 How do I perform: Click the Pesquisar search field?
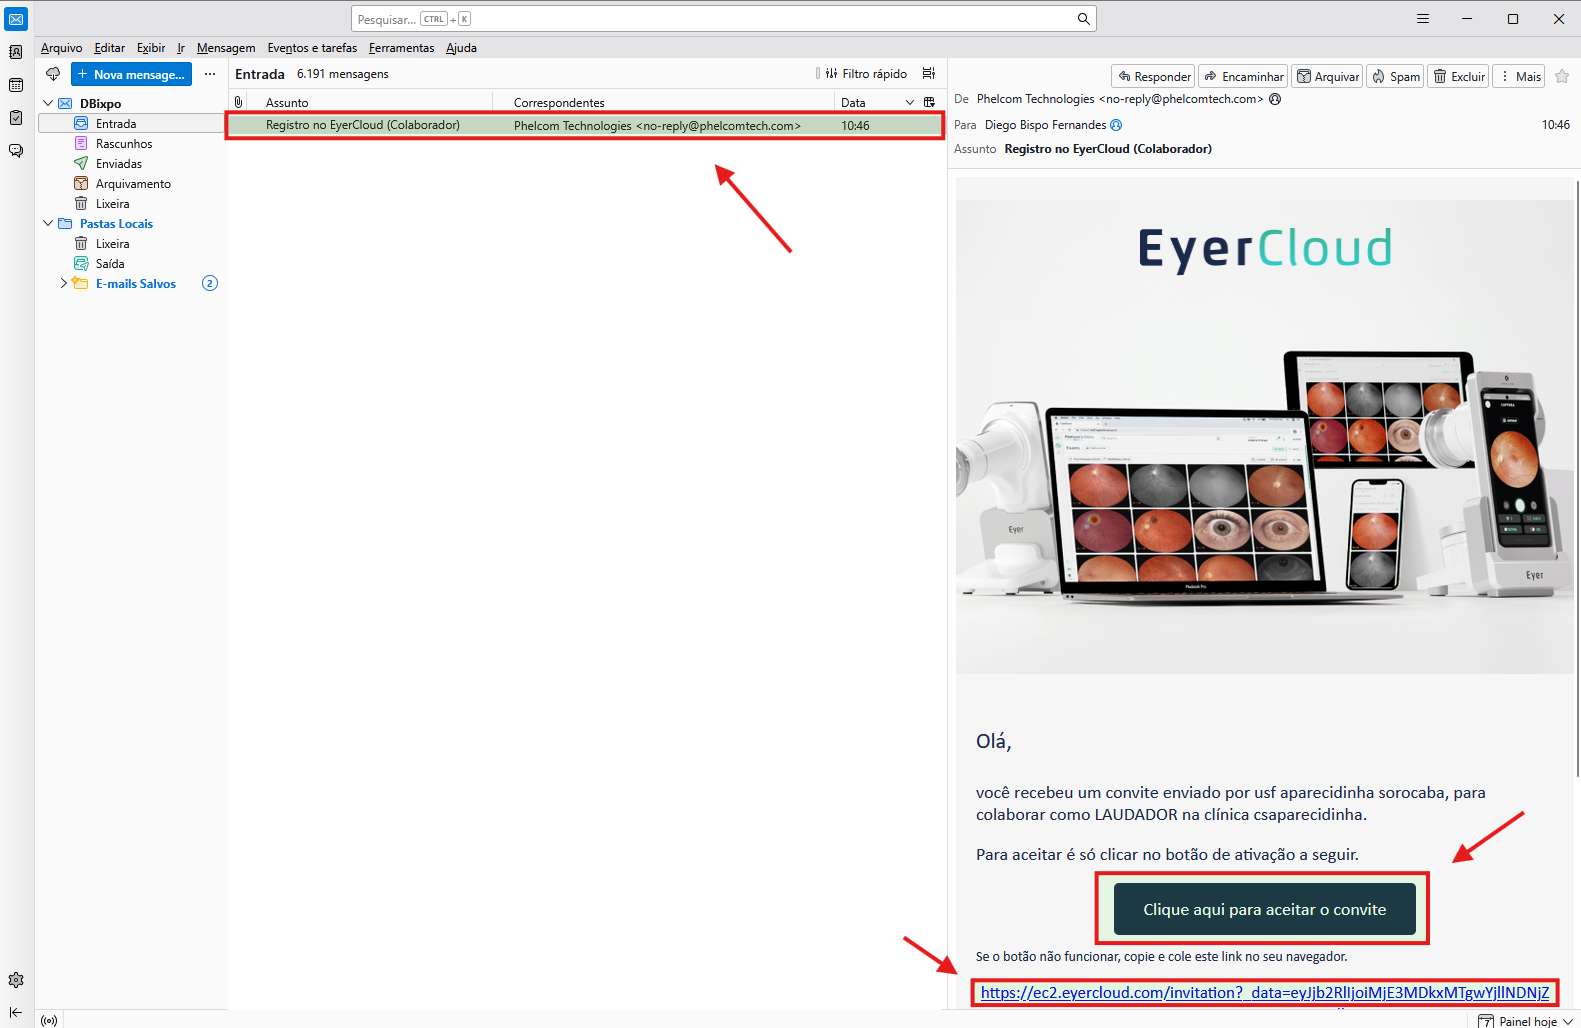click(x=724, y=19)
